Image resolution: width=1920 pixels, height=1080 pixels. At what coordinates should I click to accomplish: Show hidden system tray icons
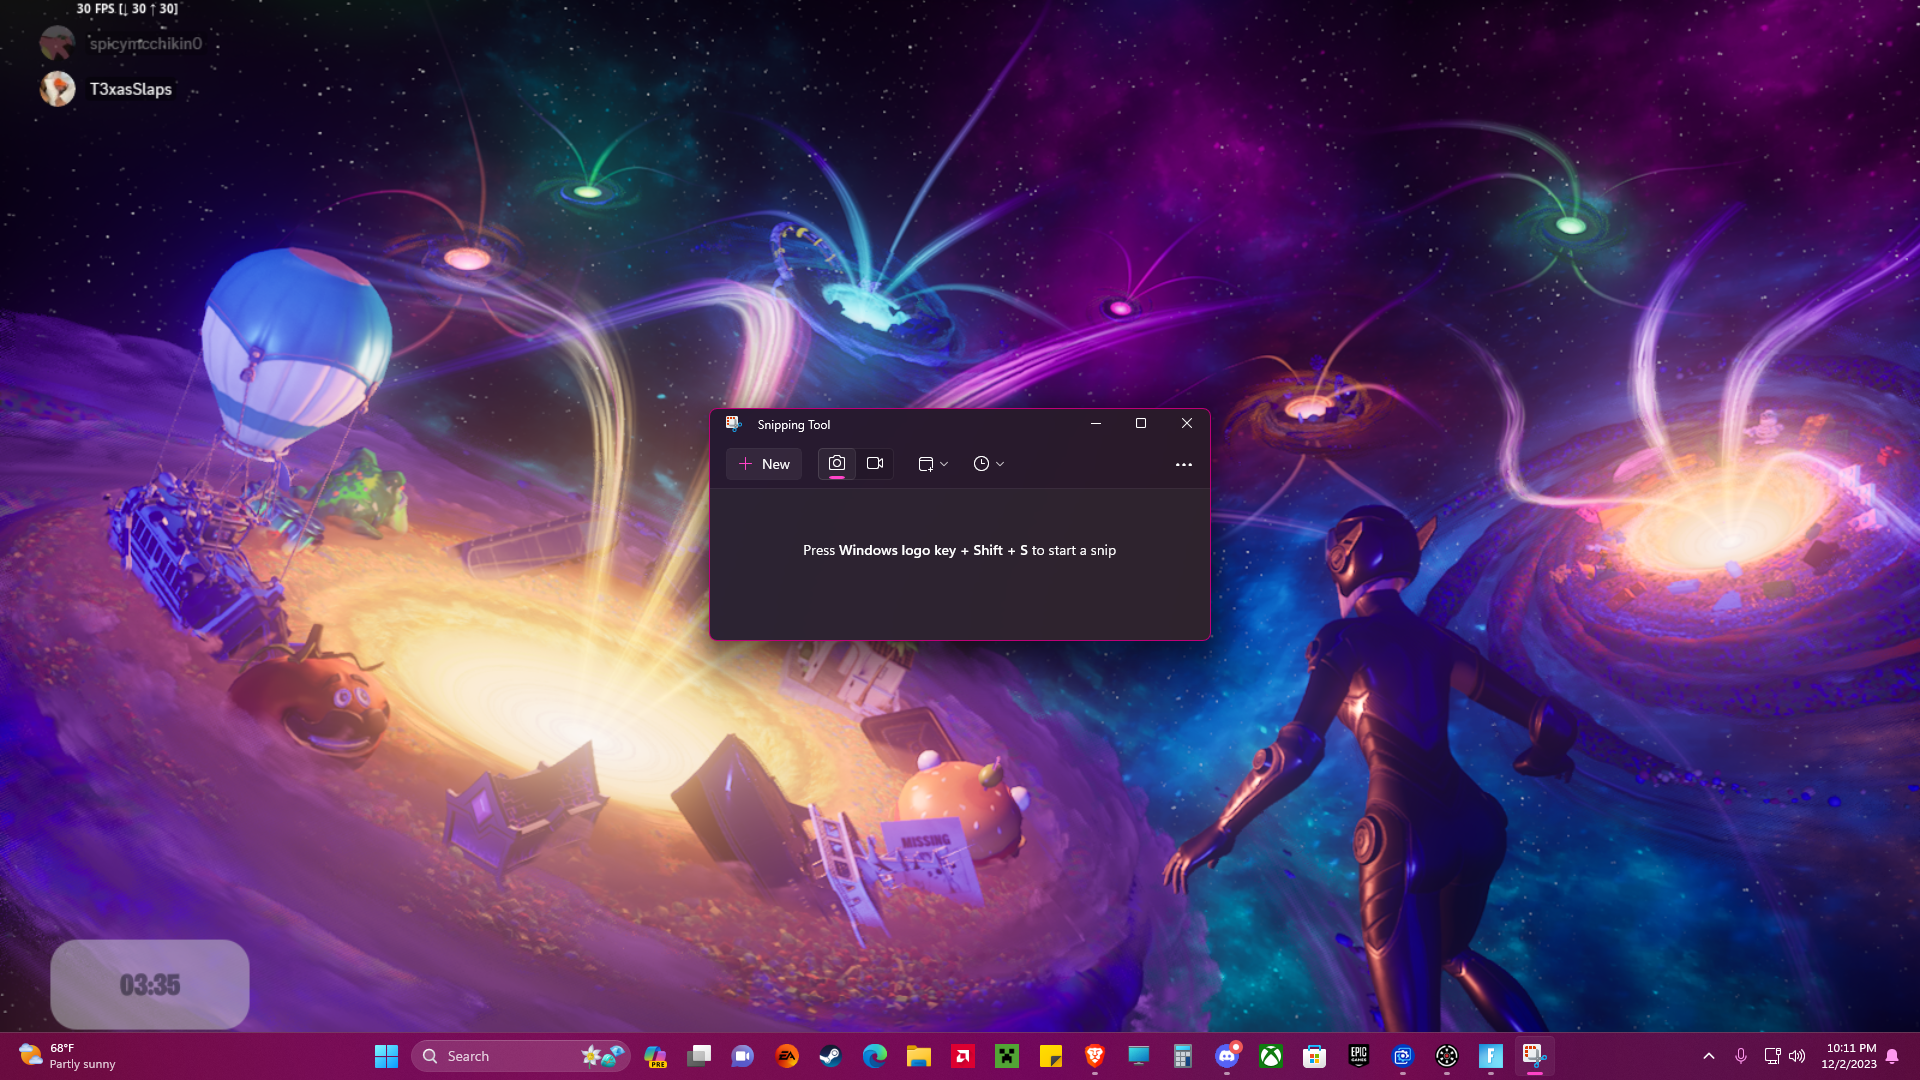click(x=1709, y=1056)
